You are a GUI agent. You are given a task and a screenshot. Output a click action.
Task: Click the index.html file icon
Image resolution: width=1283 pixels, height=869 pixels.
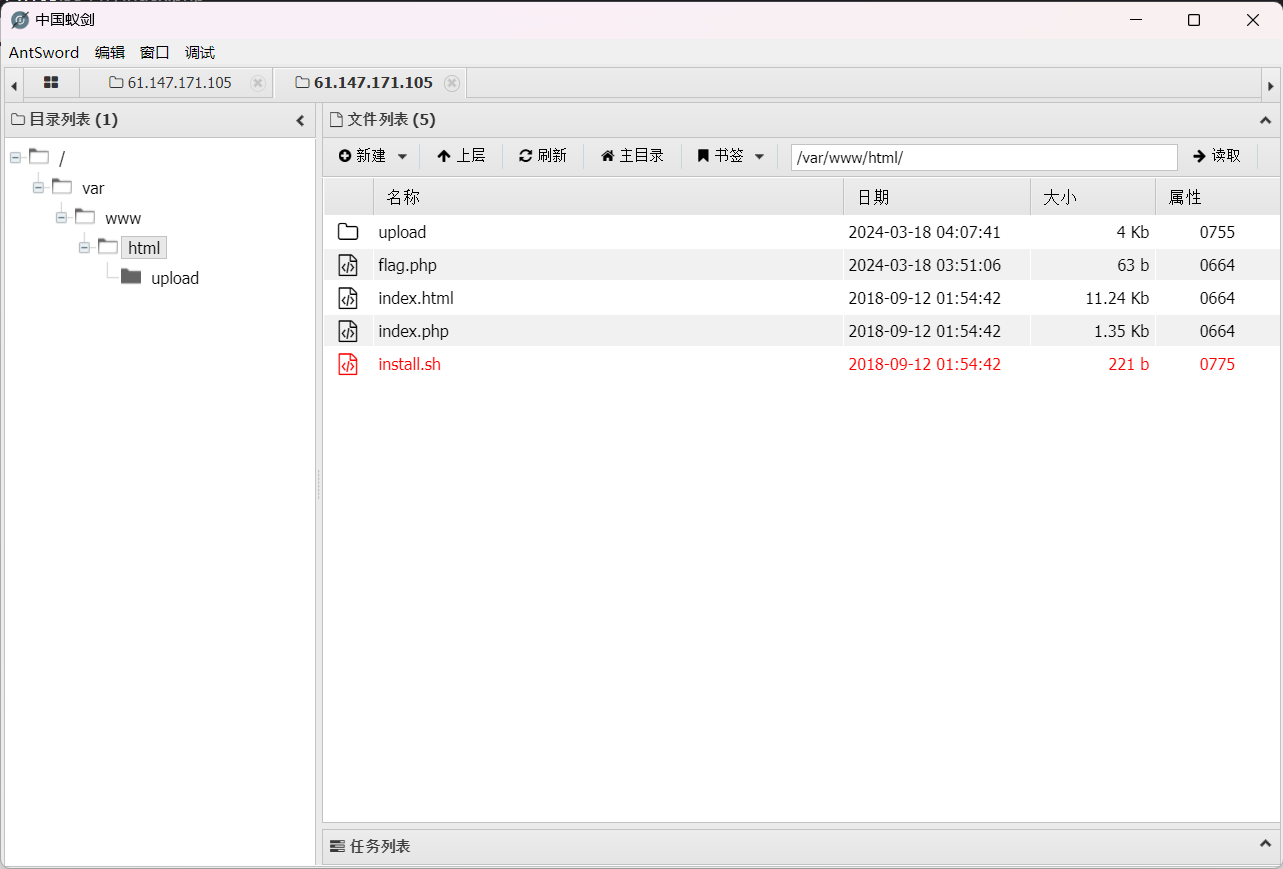pyautogui.click(x=348, y=298)
